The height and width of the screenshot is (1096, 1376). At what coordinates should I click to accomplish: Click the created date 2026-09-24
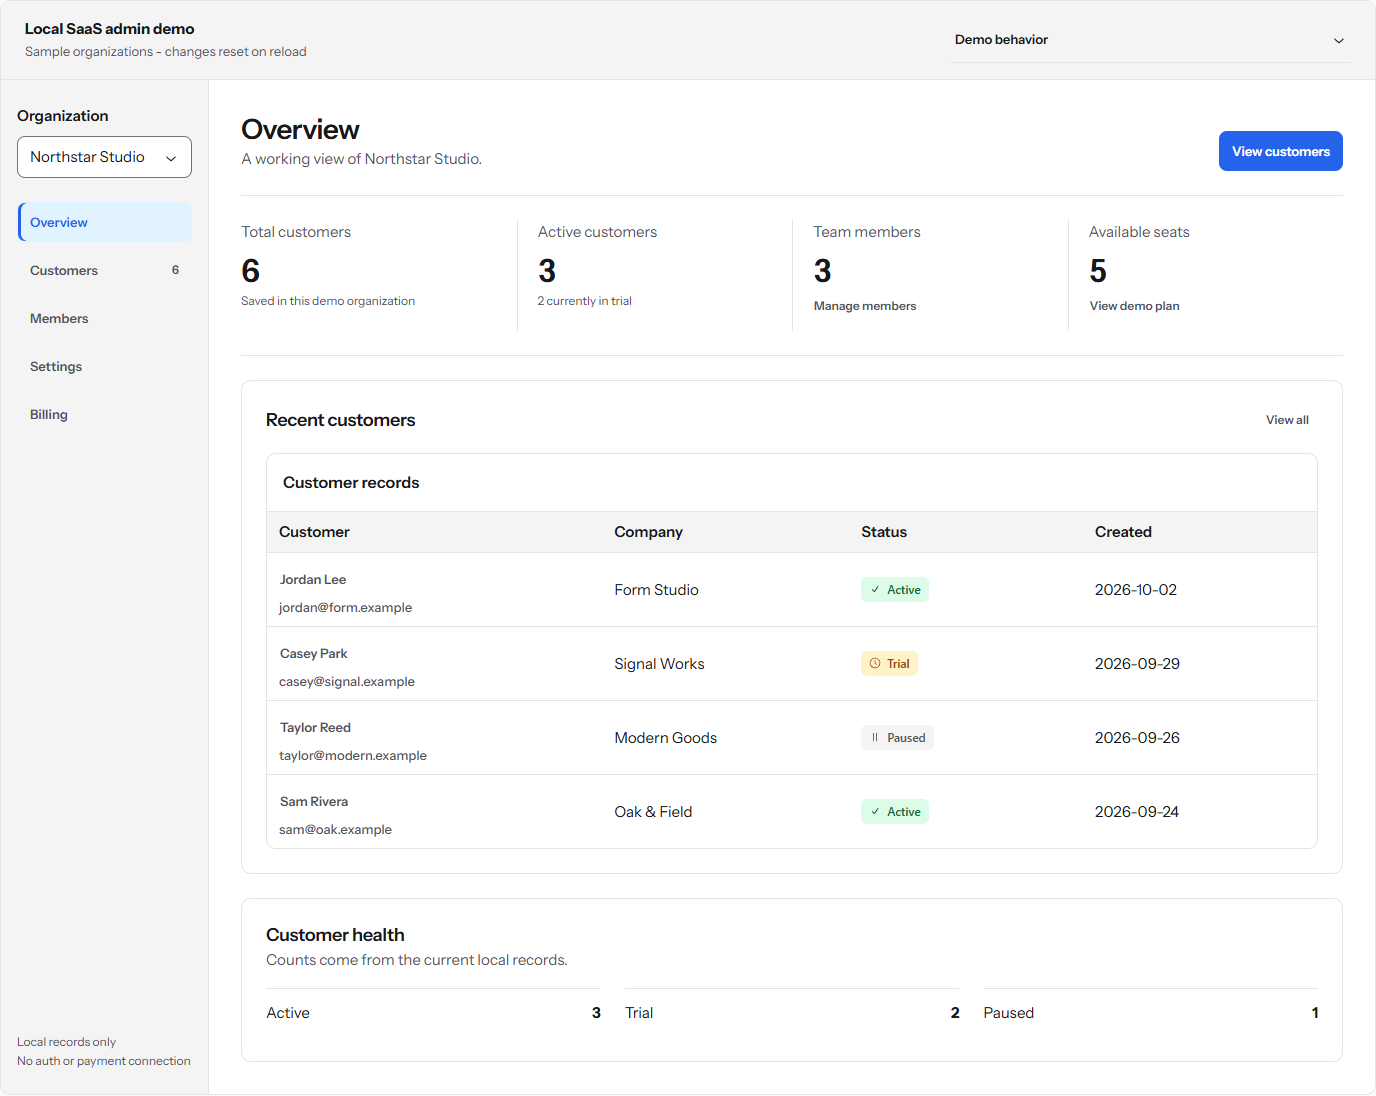pyautogui.click(x=1137, y=812)
